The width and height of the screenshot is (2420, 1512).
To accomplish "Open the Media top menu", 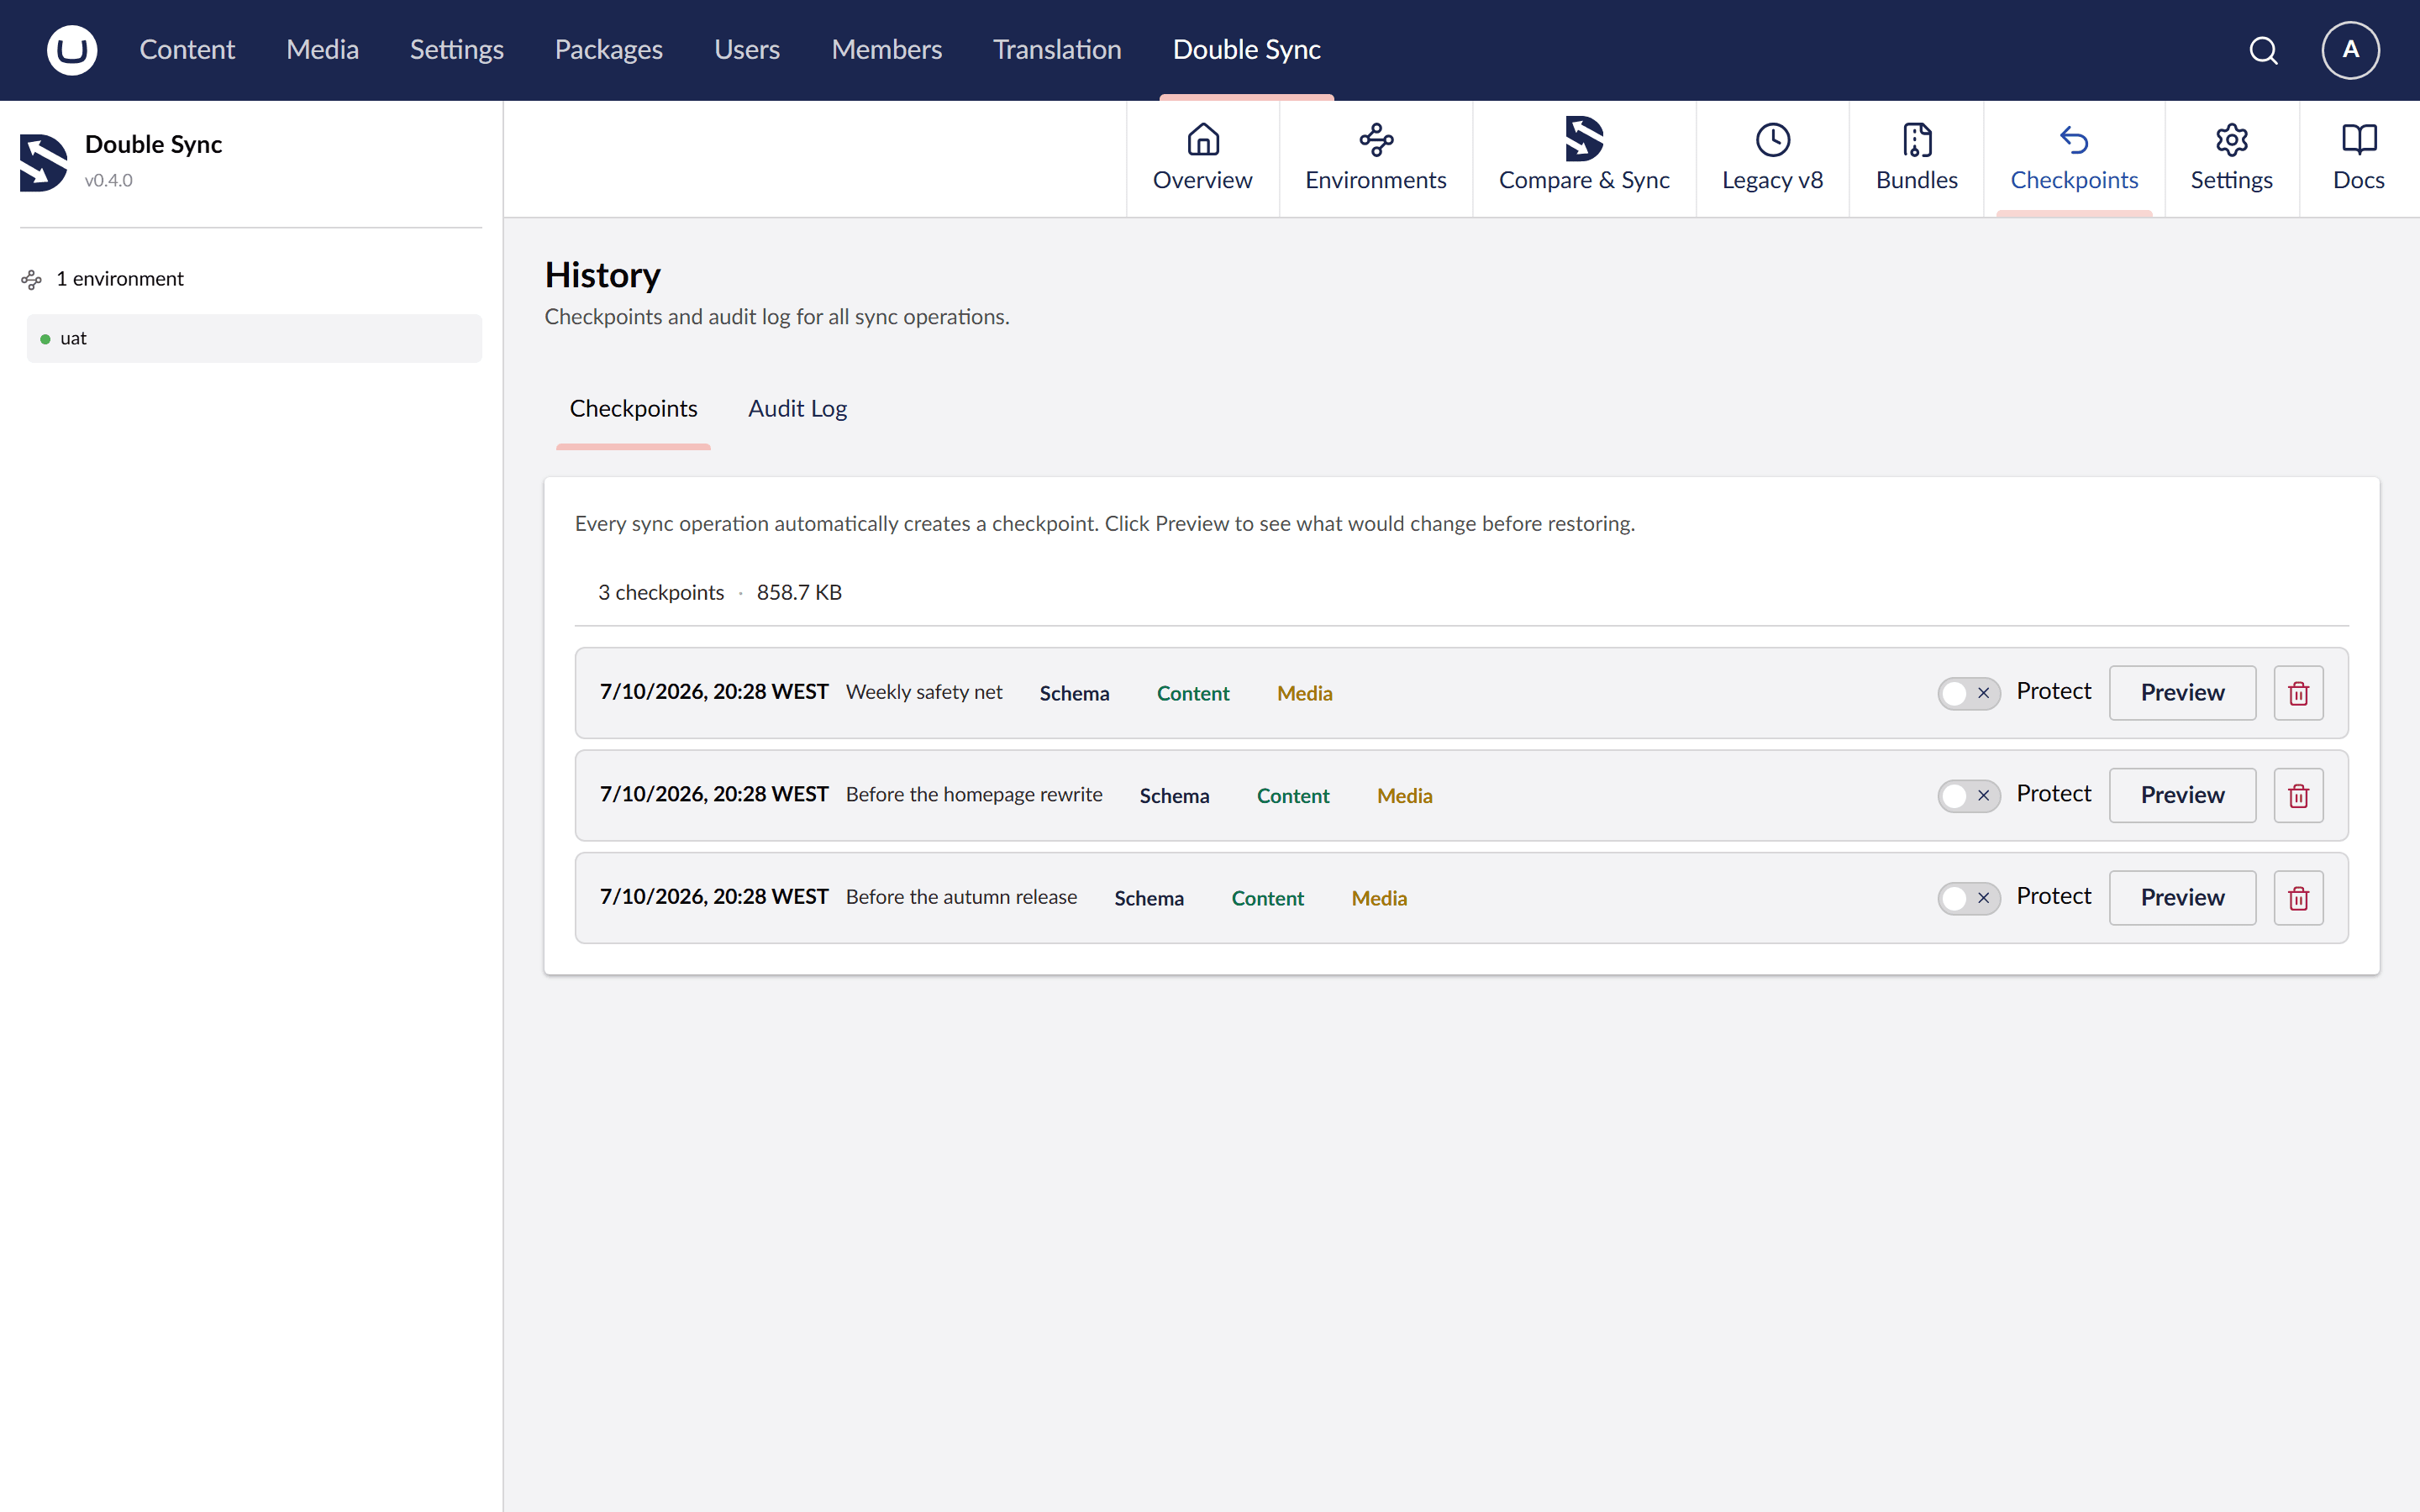I will click(322, 50).
